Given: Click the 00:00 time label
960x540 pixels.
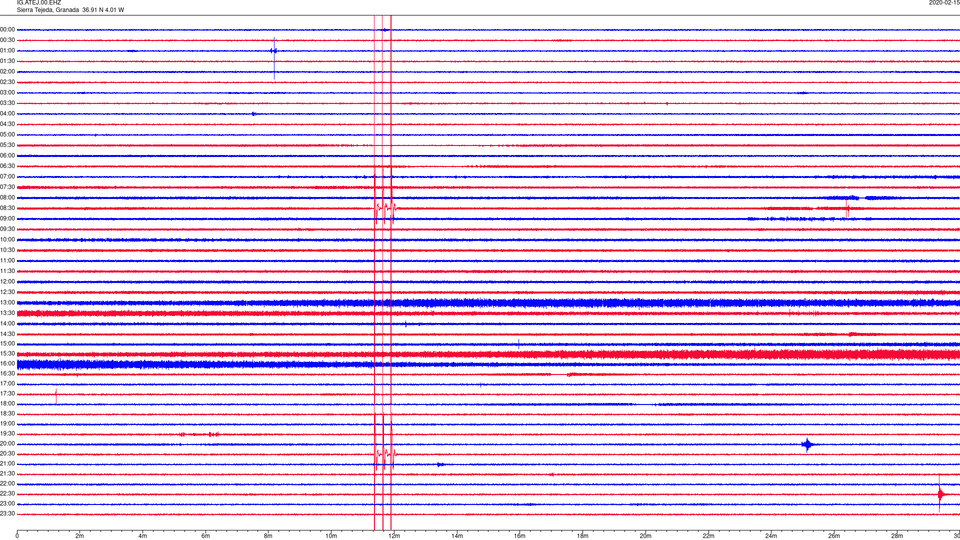Looking at the screenshot, I should 7,29.
